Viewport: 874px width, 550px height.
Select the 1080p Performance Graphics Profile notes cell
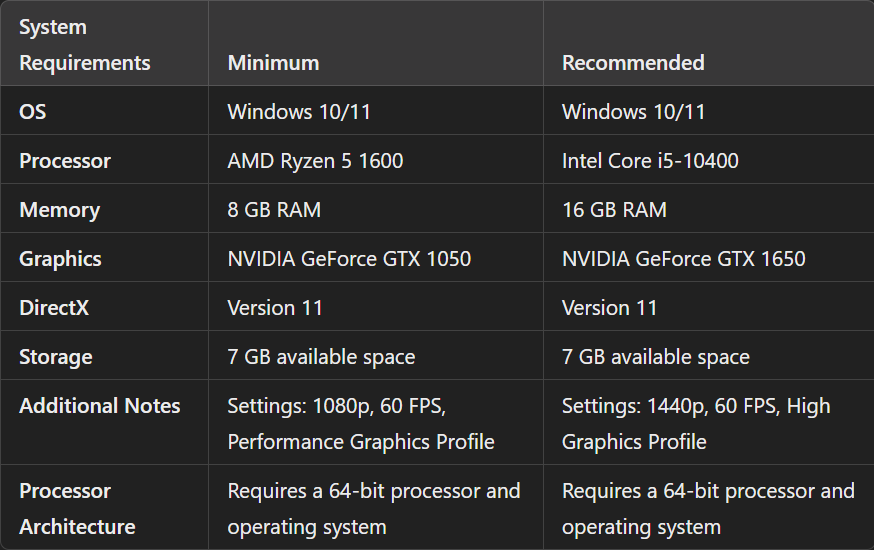coord(361,424)
